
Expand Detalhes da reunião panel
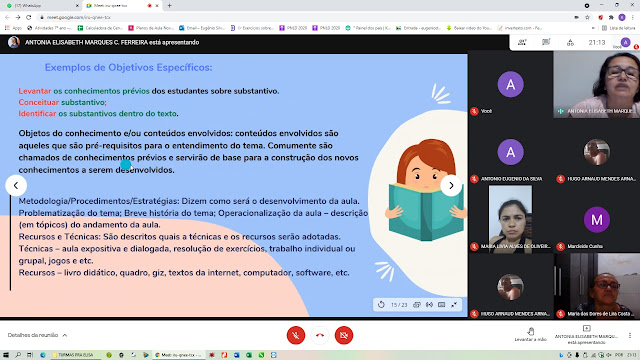point(37,335)
